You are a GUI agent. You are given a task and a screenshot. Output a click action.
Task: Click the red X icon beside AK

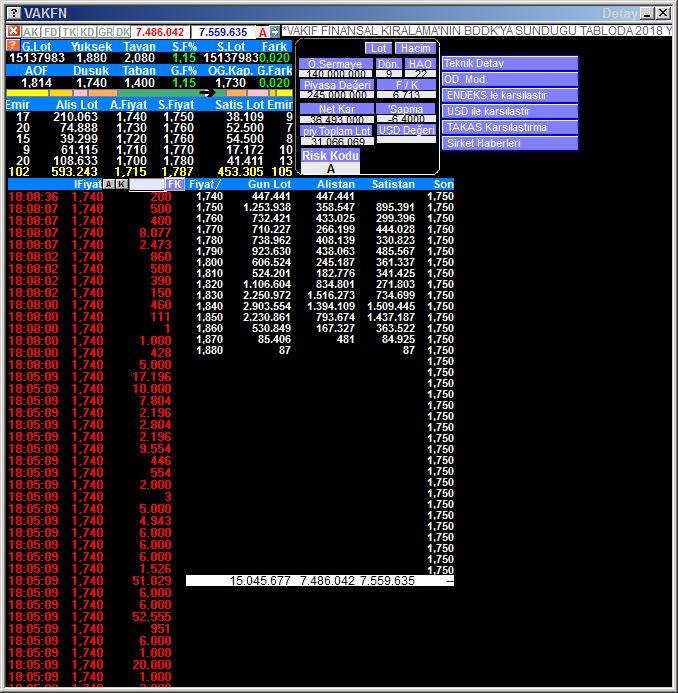[13, 31]
